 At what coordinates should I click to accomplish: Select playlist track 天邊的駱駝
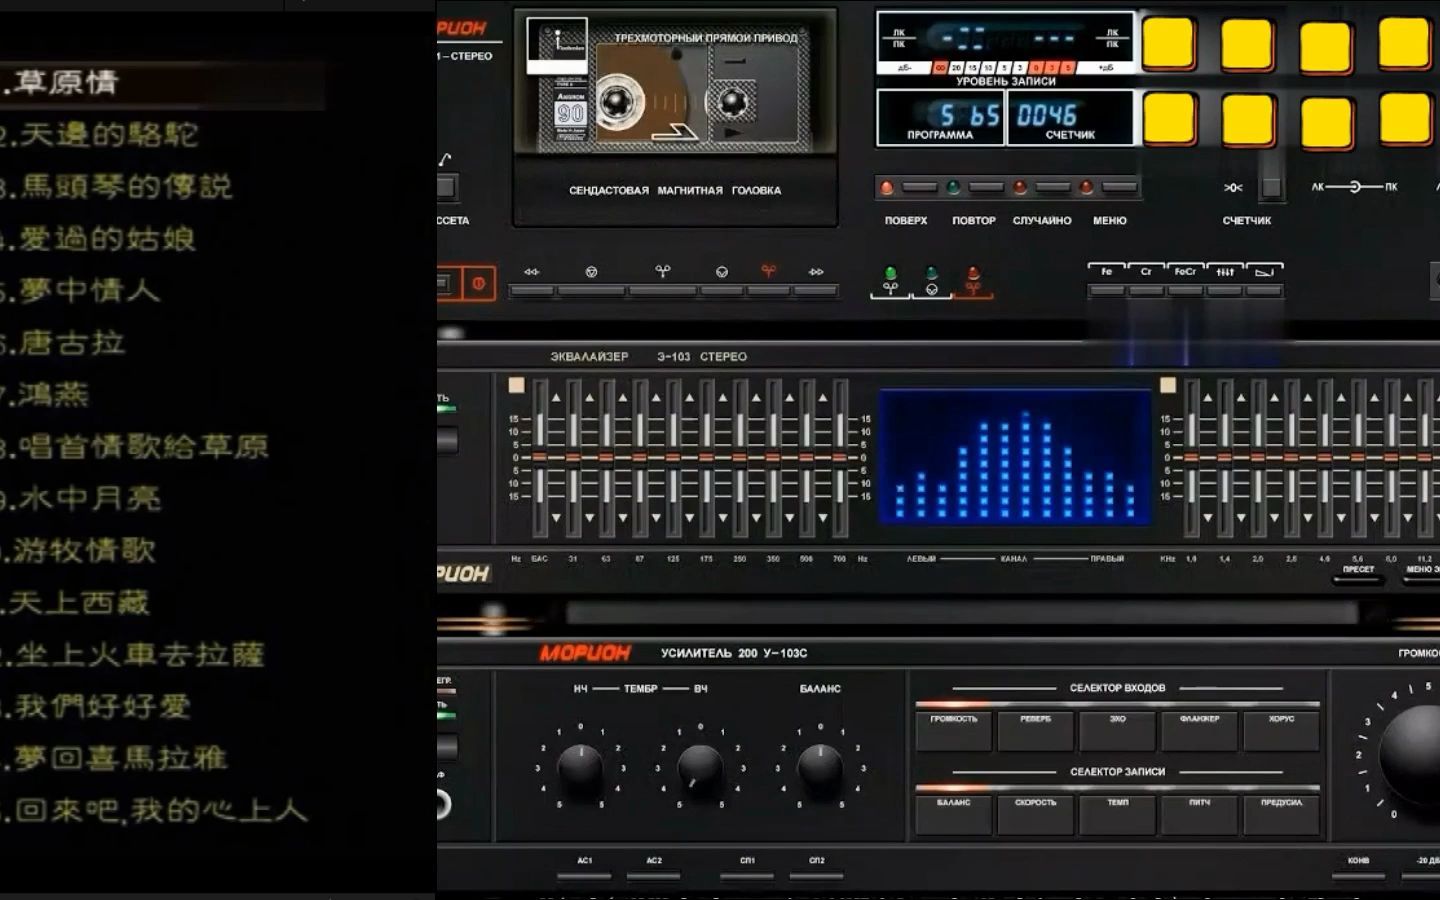pos(108,134)
